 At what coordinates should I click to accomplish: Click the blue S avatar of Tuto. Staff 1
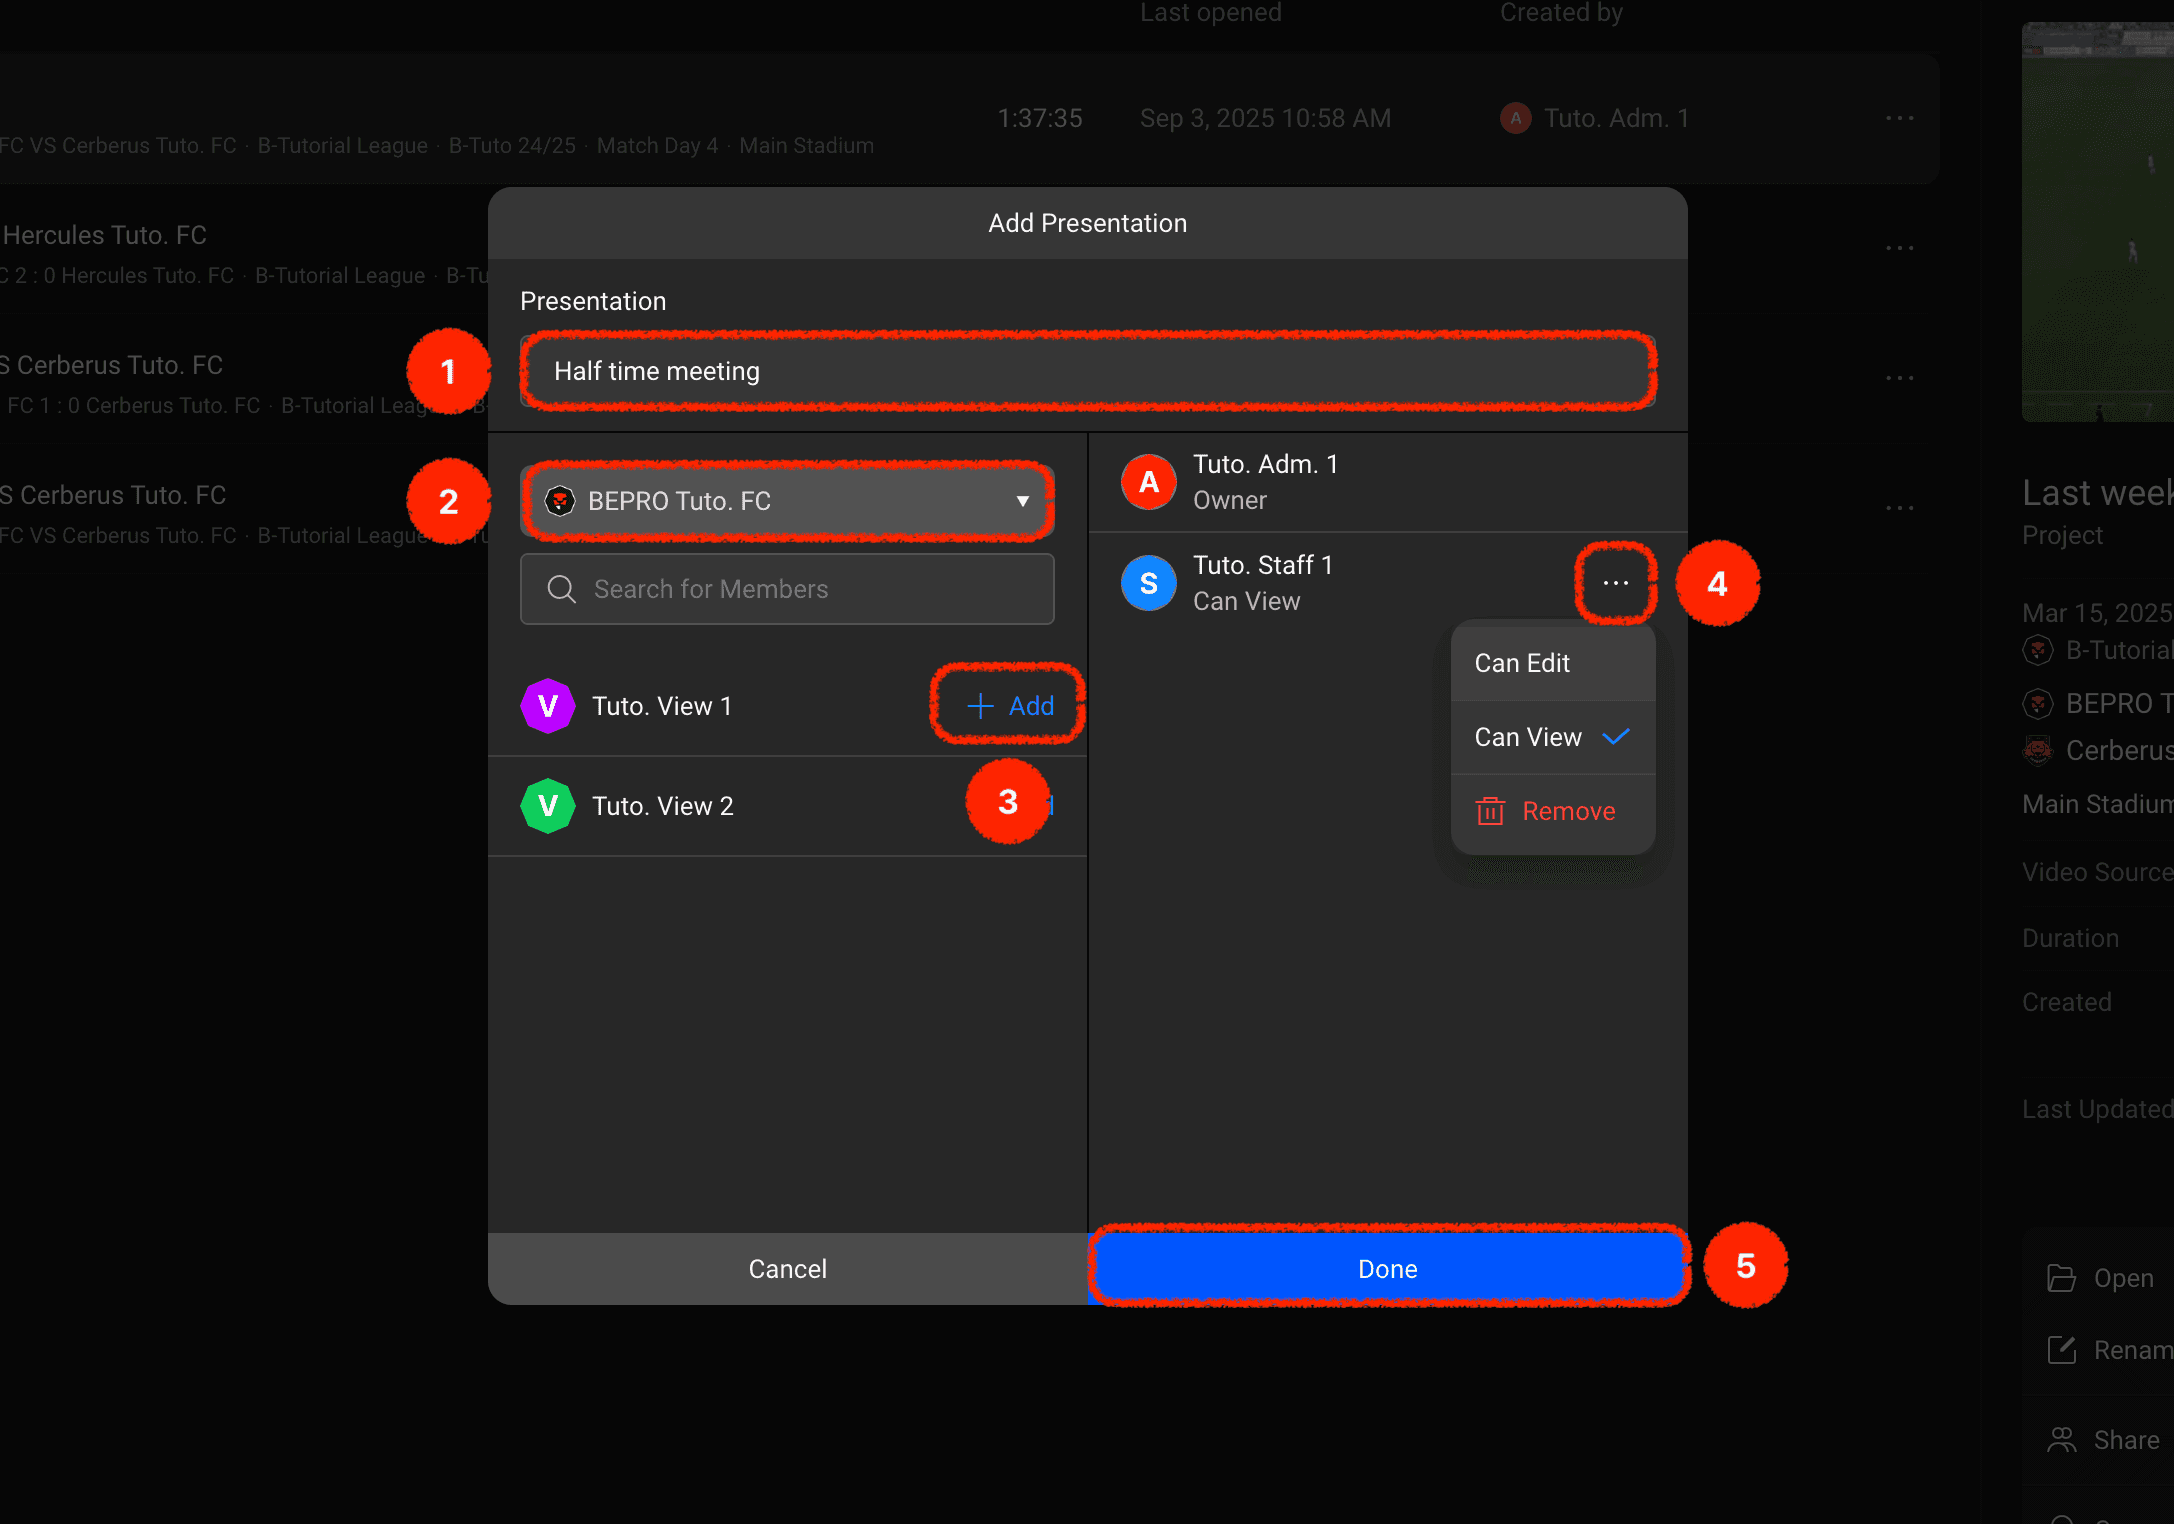(x=1148, y=583)
